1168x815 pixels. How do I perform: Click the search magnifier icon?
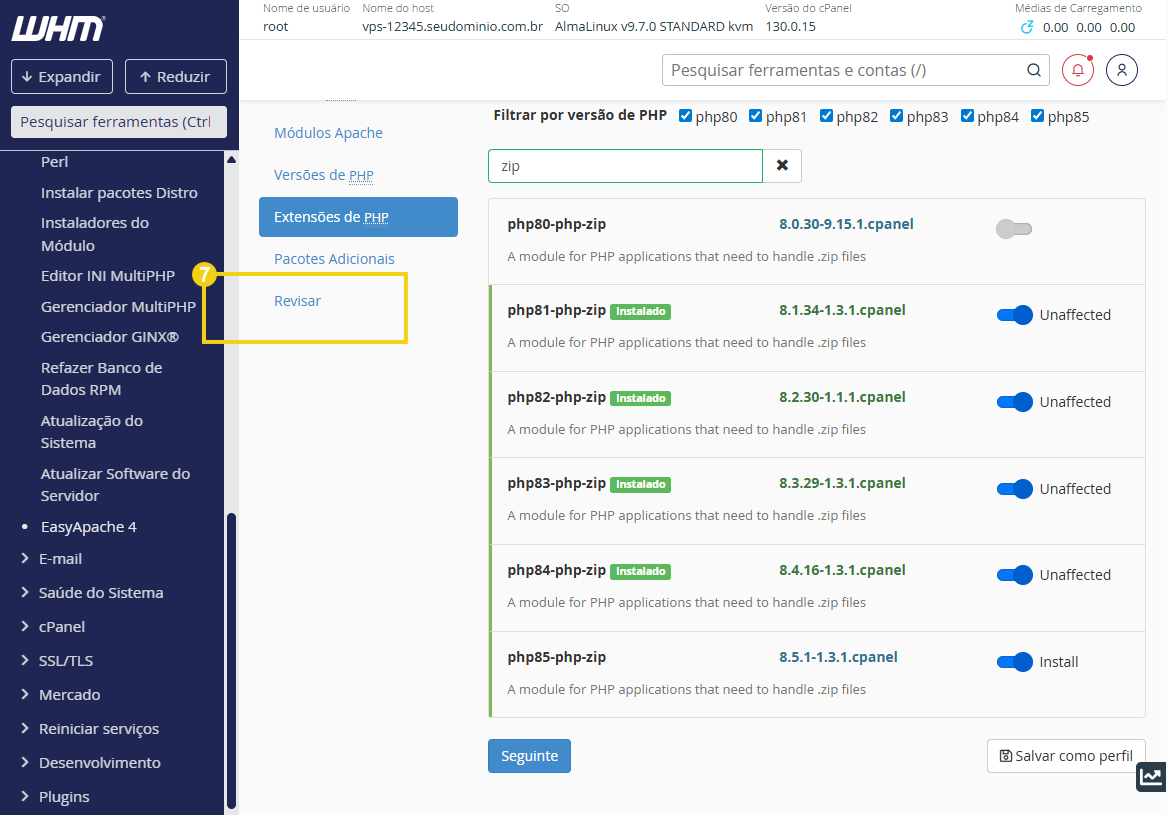pos(1033,71)
